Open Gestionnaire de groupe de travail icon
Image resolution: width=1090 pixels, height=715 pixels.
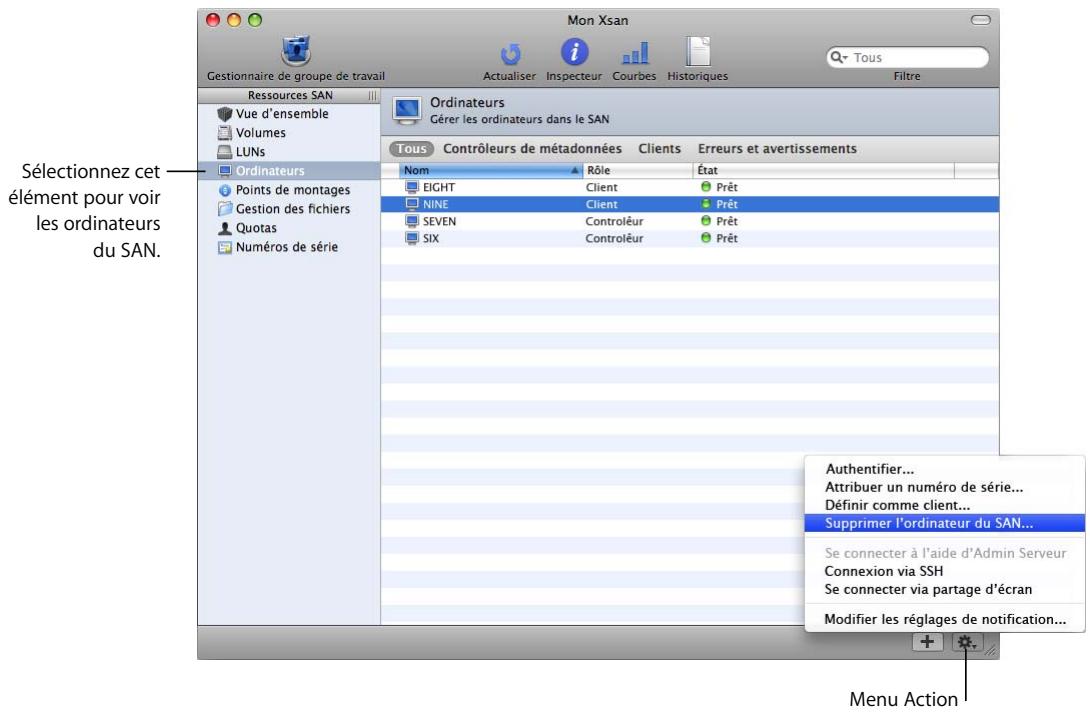tap(296, 51)
